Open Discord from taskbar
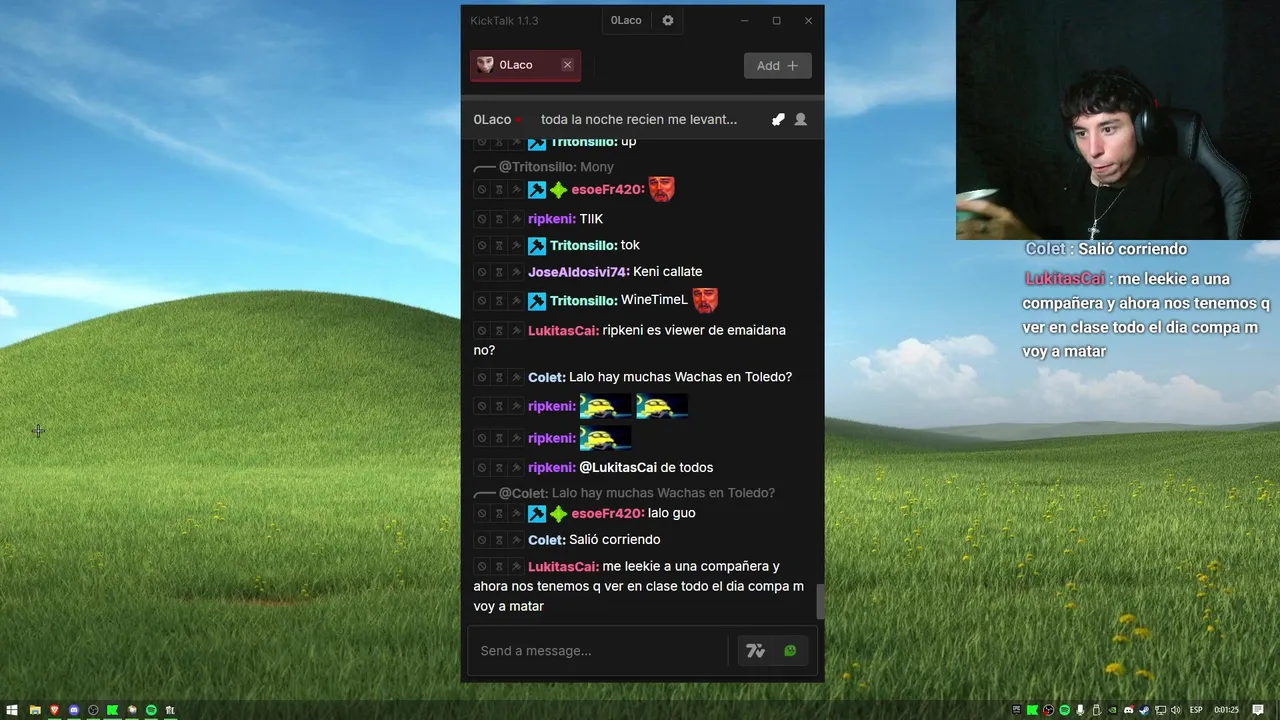This screenshot has height=720, width=1280. pos(74,710)
